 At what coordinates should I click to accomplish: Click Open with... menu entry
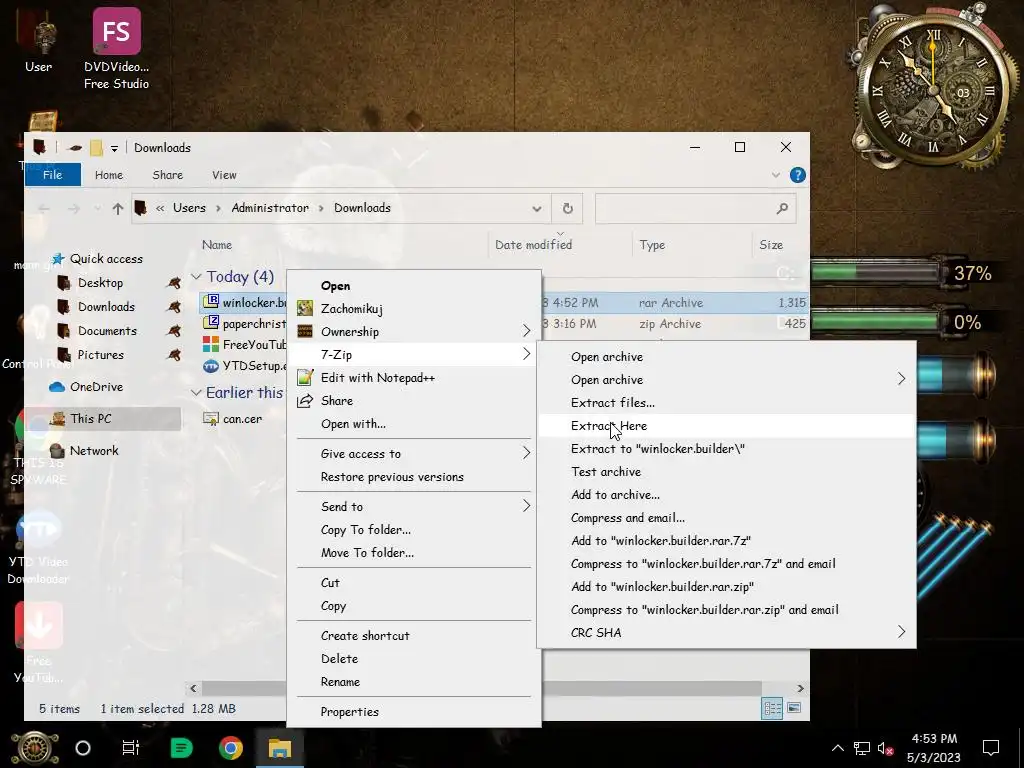click(x=414, y=424)
